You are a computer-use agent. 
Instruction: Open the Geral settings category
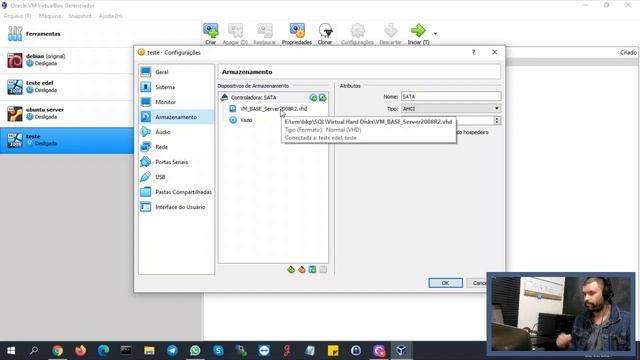click(x=176, y=72)
